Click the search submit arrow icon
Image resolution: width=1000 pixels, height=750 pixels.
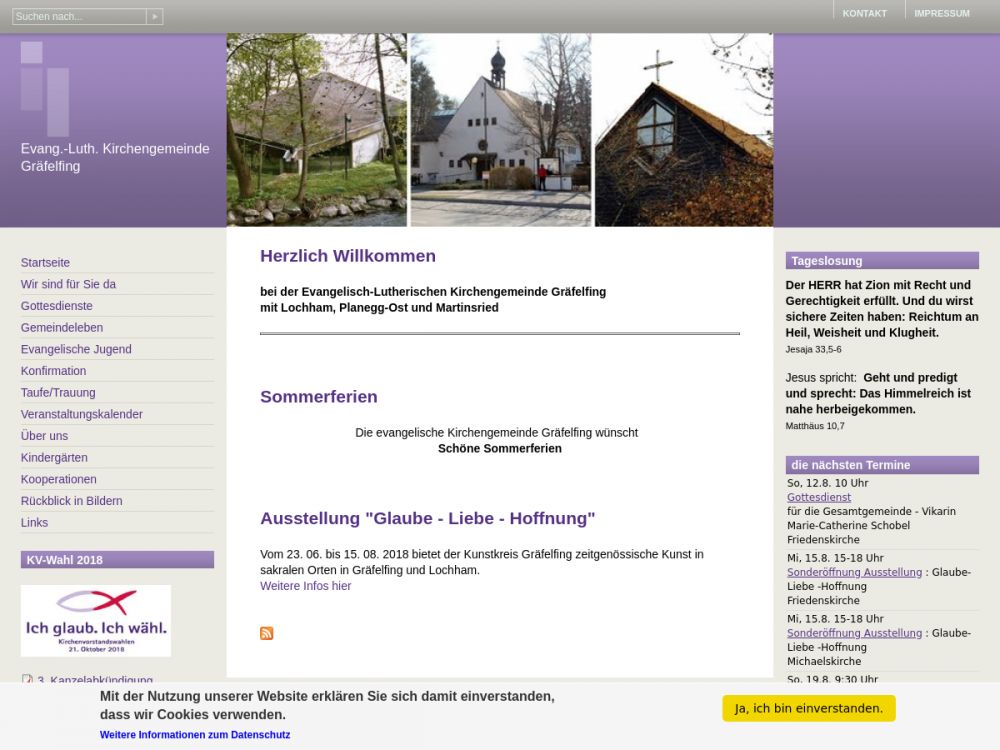154,17
